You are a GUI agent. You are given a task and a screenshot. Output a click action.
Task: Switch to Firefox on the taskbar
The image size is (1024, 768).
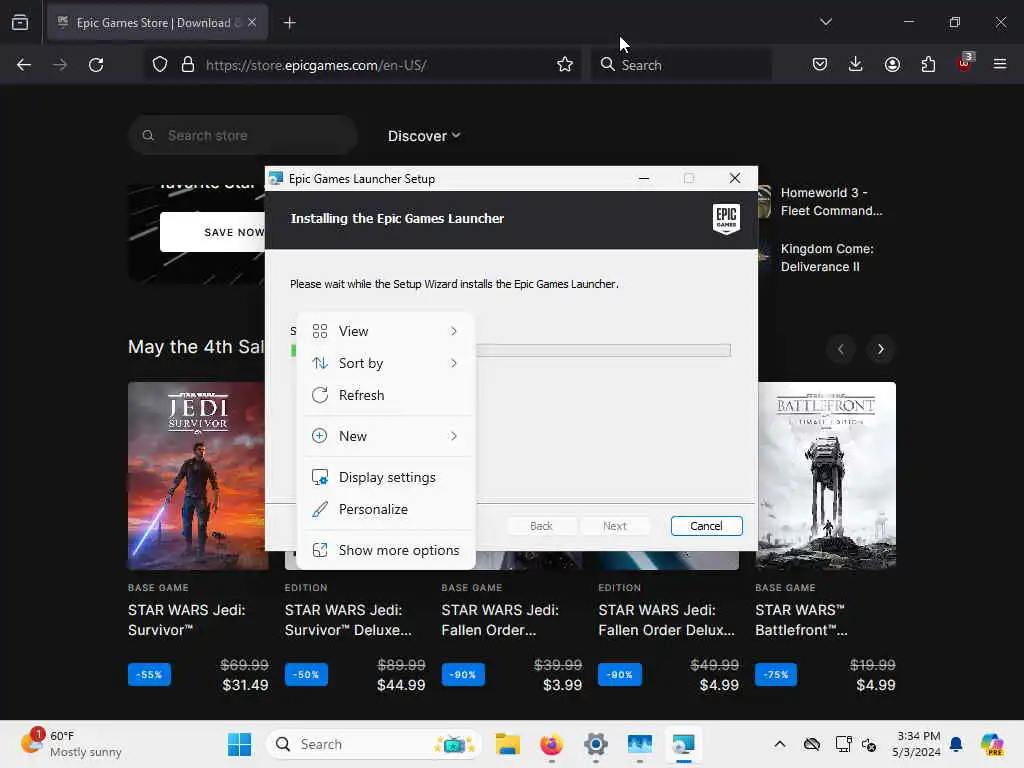click(x=552, y=744)
